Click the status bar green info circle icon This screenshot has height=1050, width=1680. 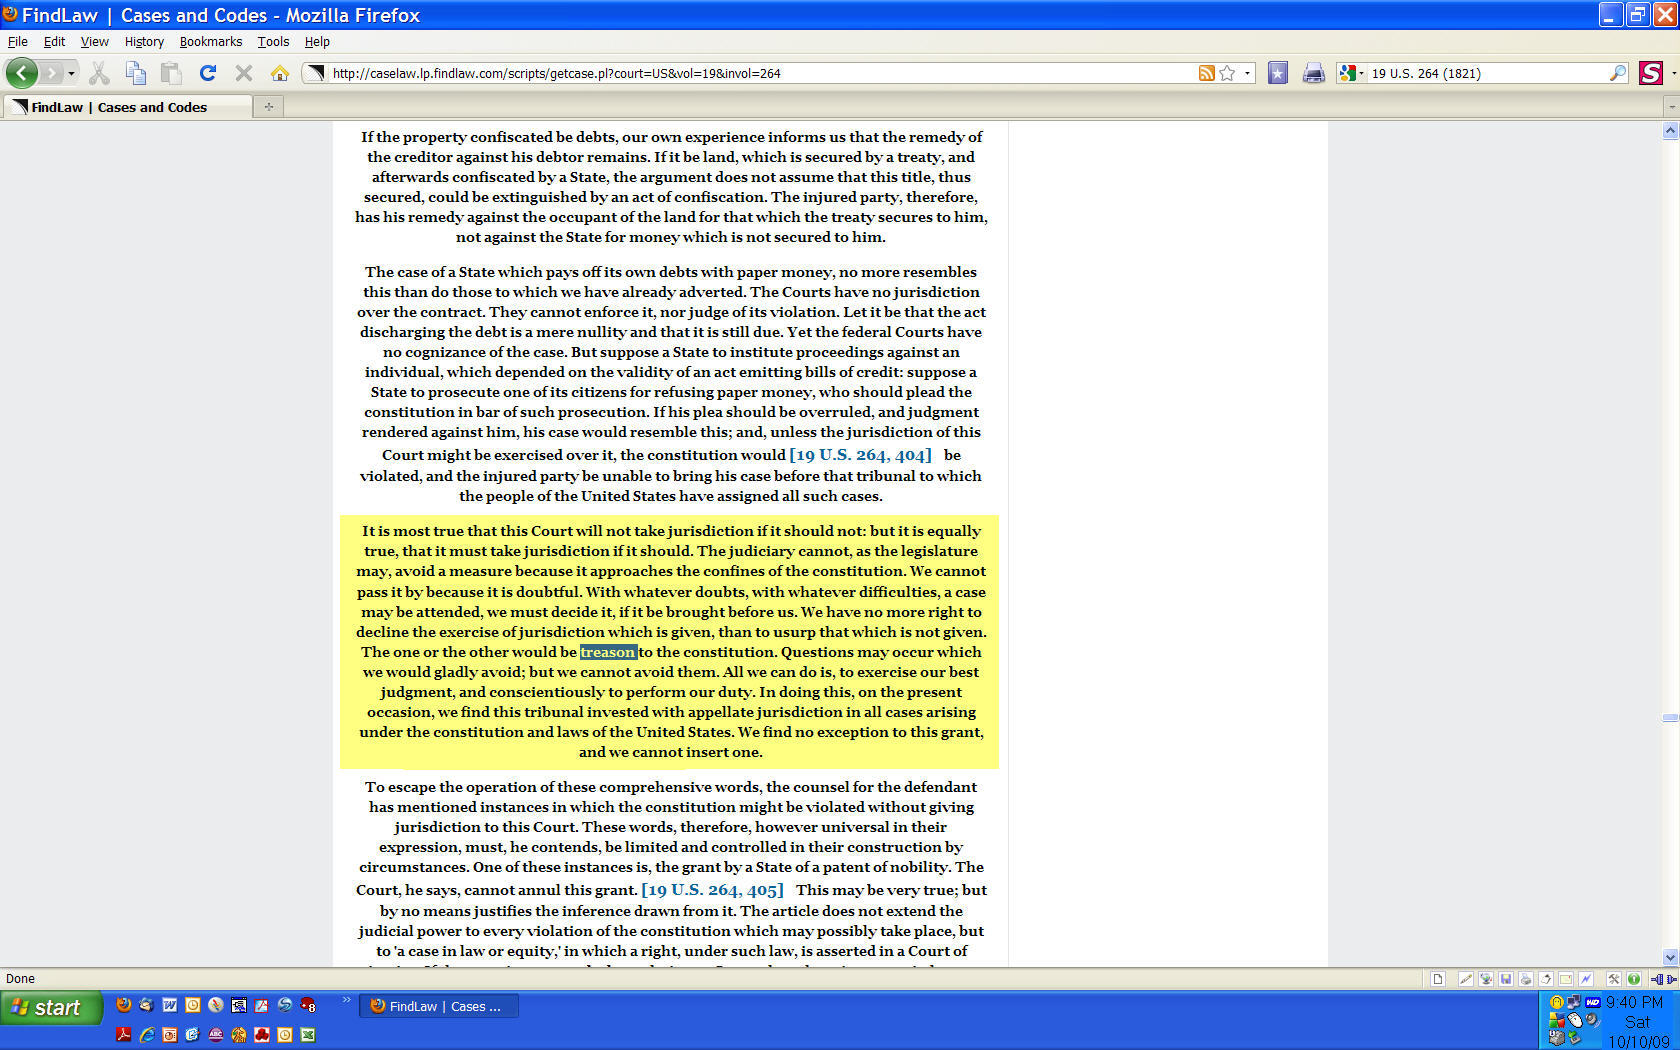(1633, 979)
